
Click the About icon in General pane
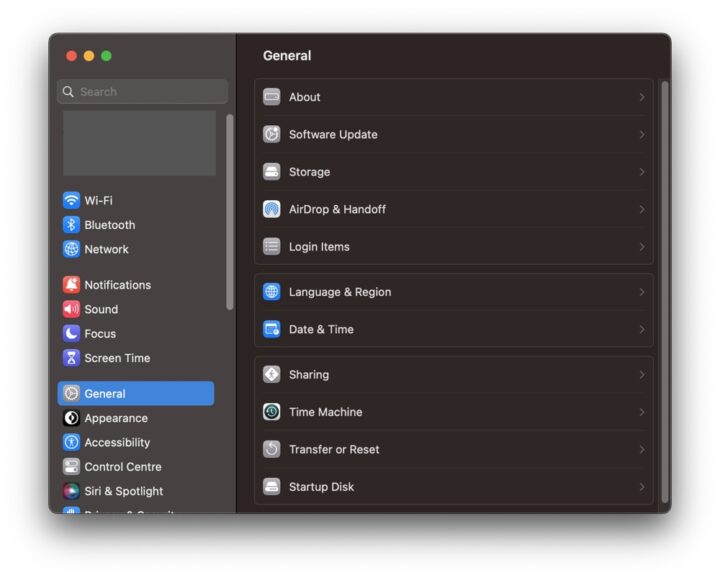pyautogui.click(x=271, y=97)
